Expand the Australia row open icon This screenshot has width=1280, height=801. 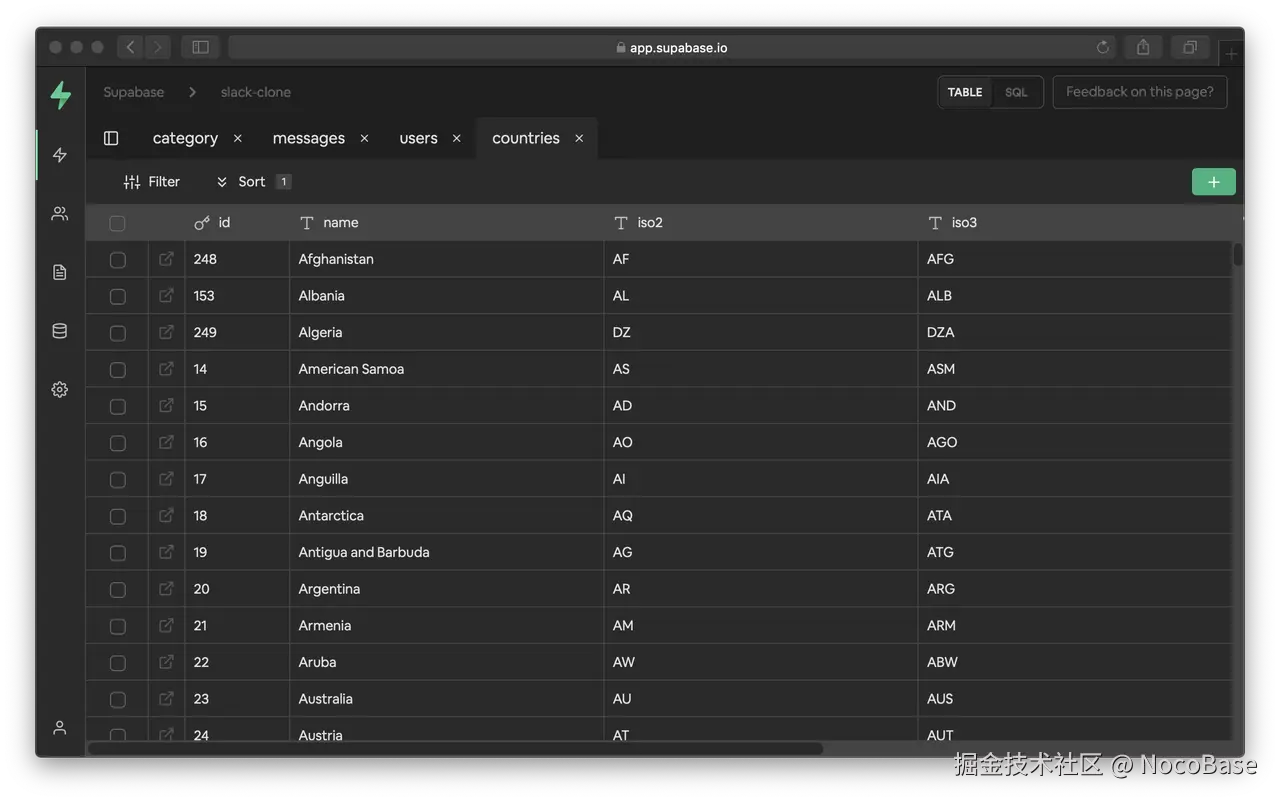click(166, 699)
